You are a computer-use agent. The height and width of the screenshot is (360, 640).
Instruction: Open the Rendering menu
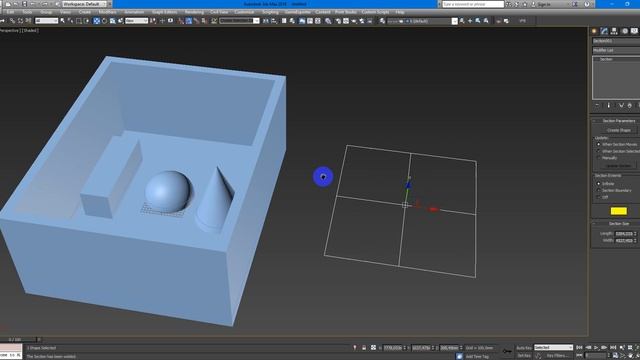click(194, 12)
